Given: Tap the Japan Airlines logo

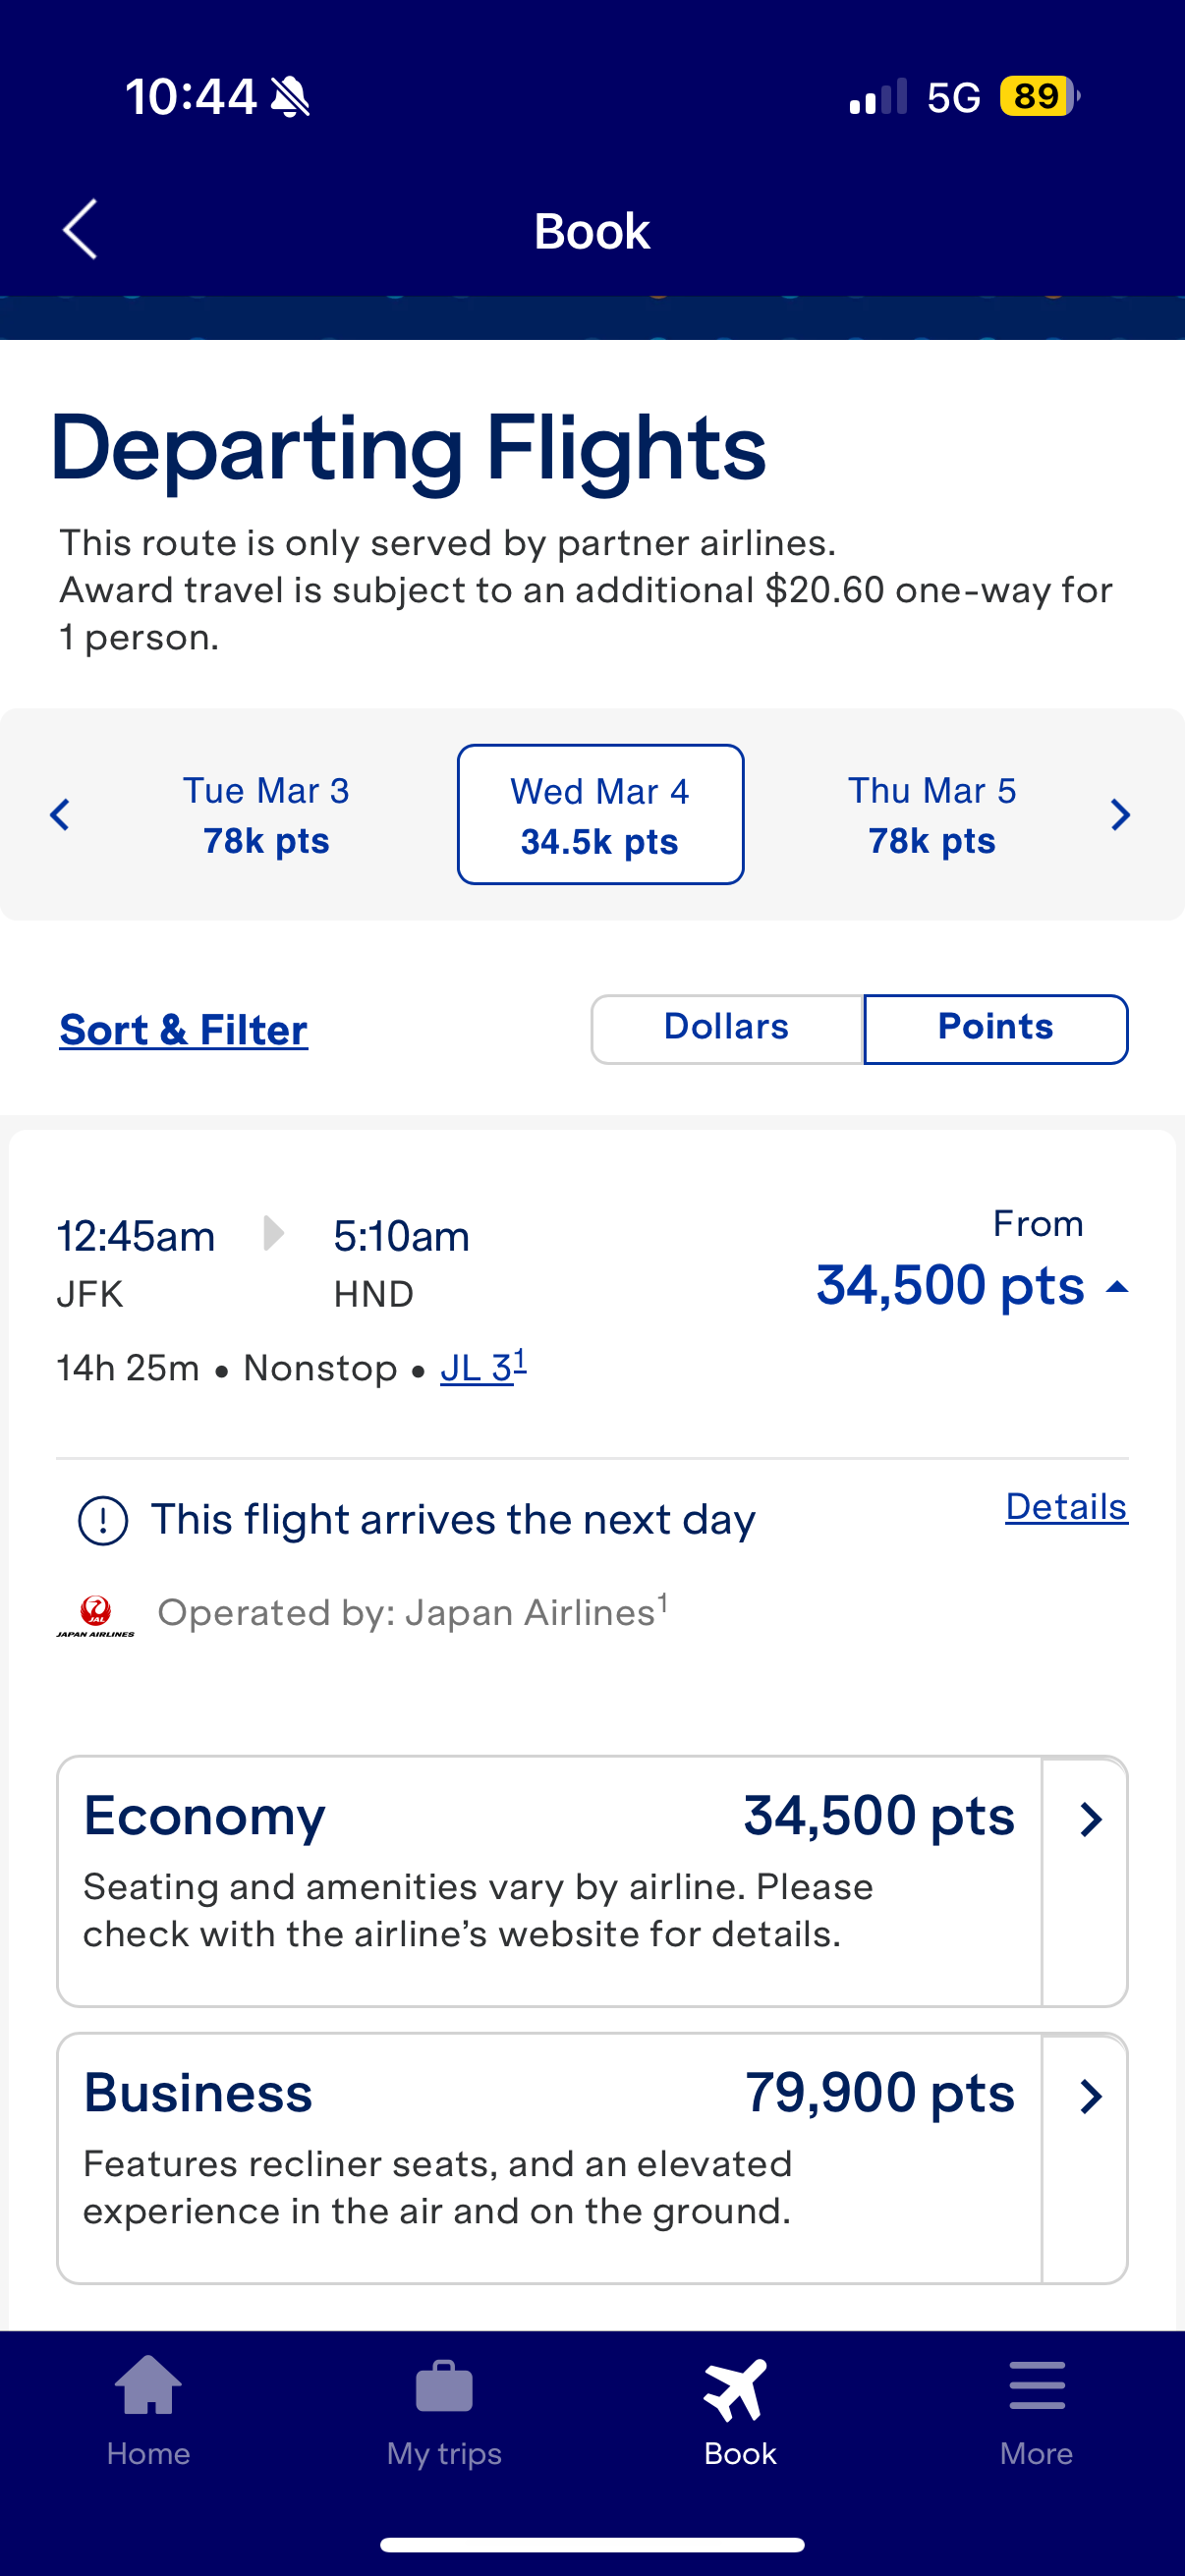Looking at the screenshot, I should 96,1614.
